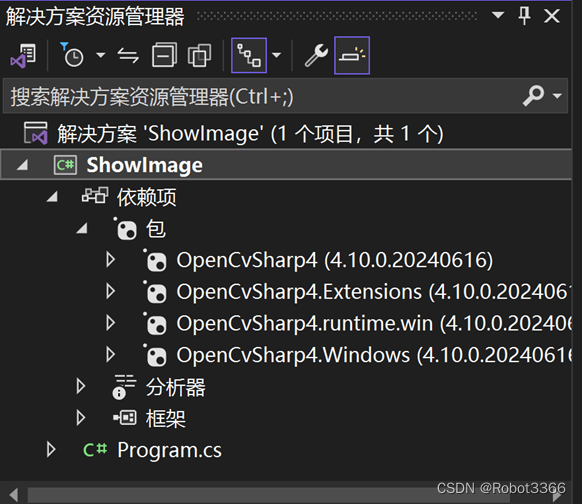Click the OpenCvSharp4 (4.10.0.20240616) package icon
This screenshot has height=504, width=582.
[155, 260]
